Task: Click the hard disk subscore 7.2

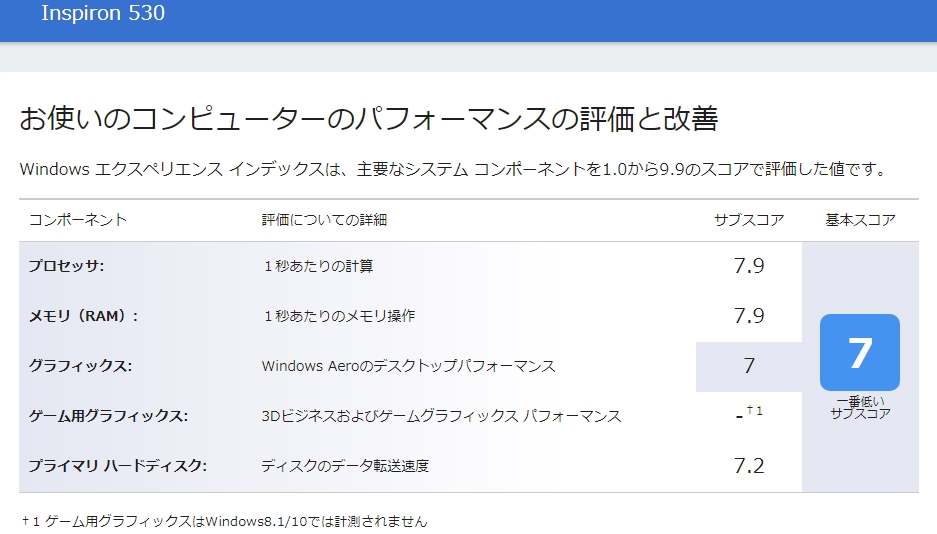Action: coord(749,465)
